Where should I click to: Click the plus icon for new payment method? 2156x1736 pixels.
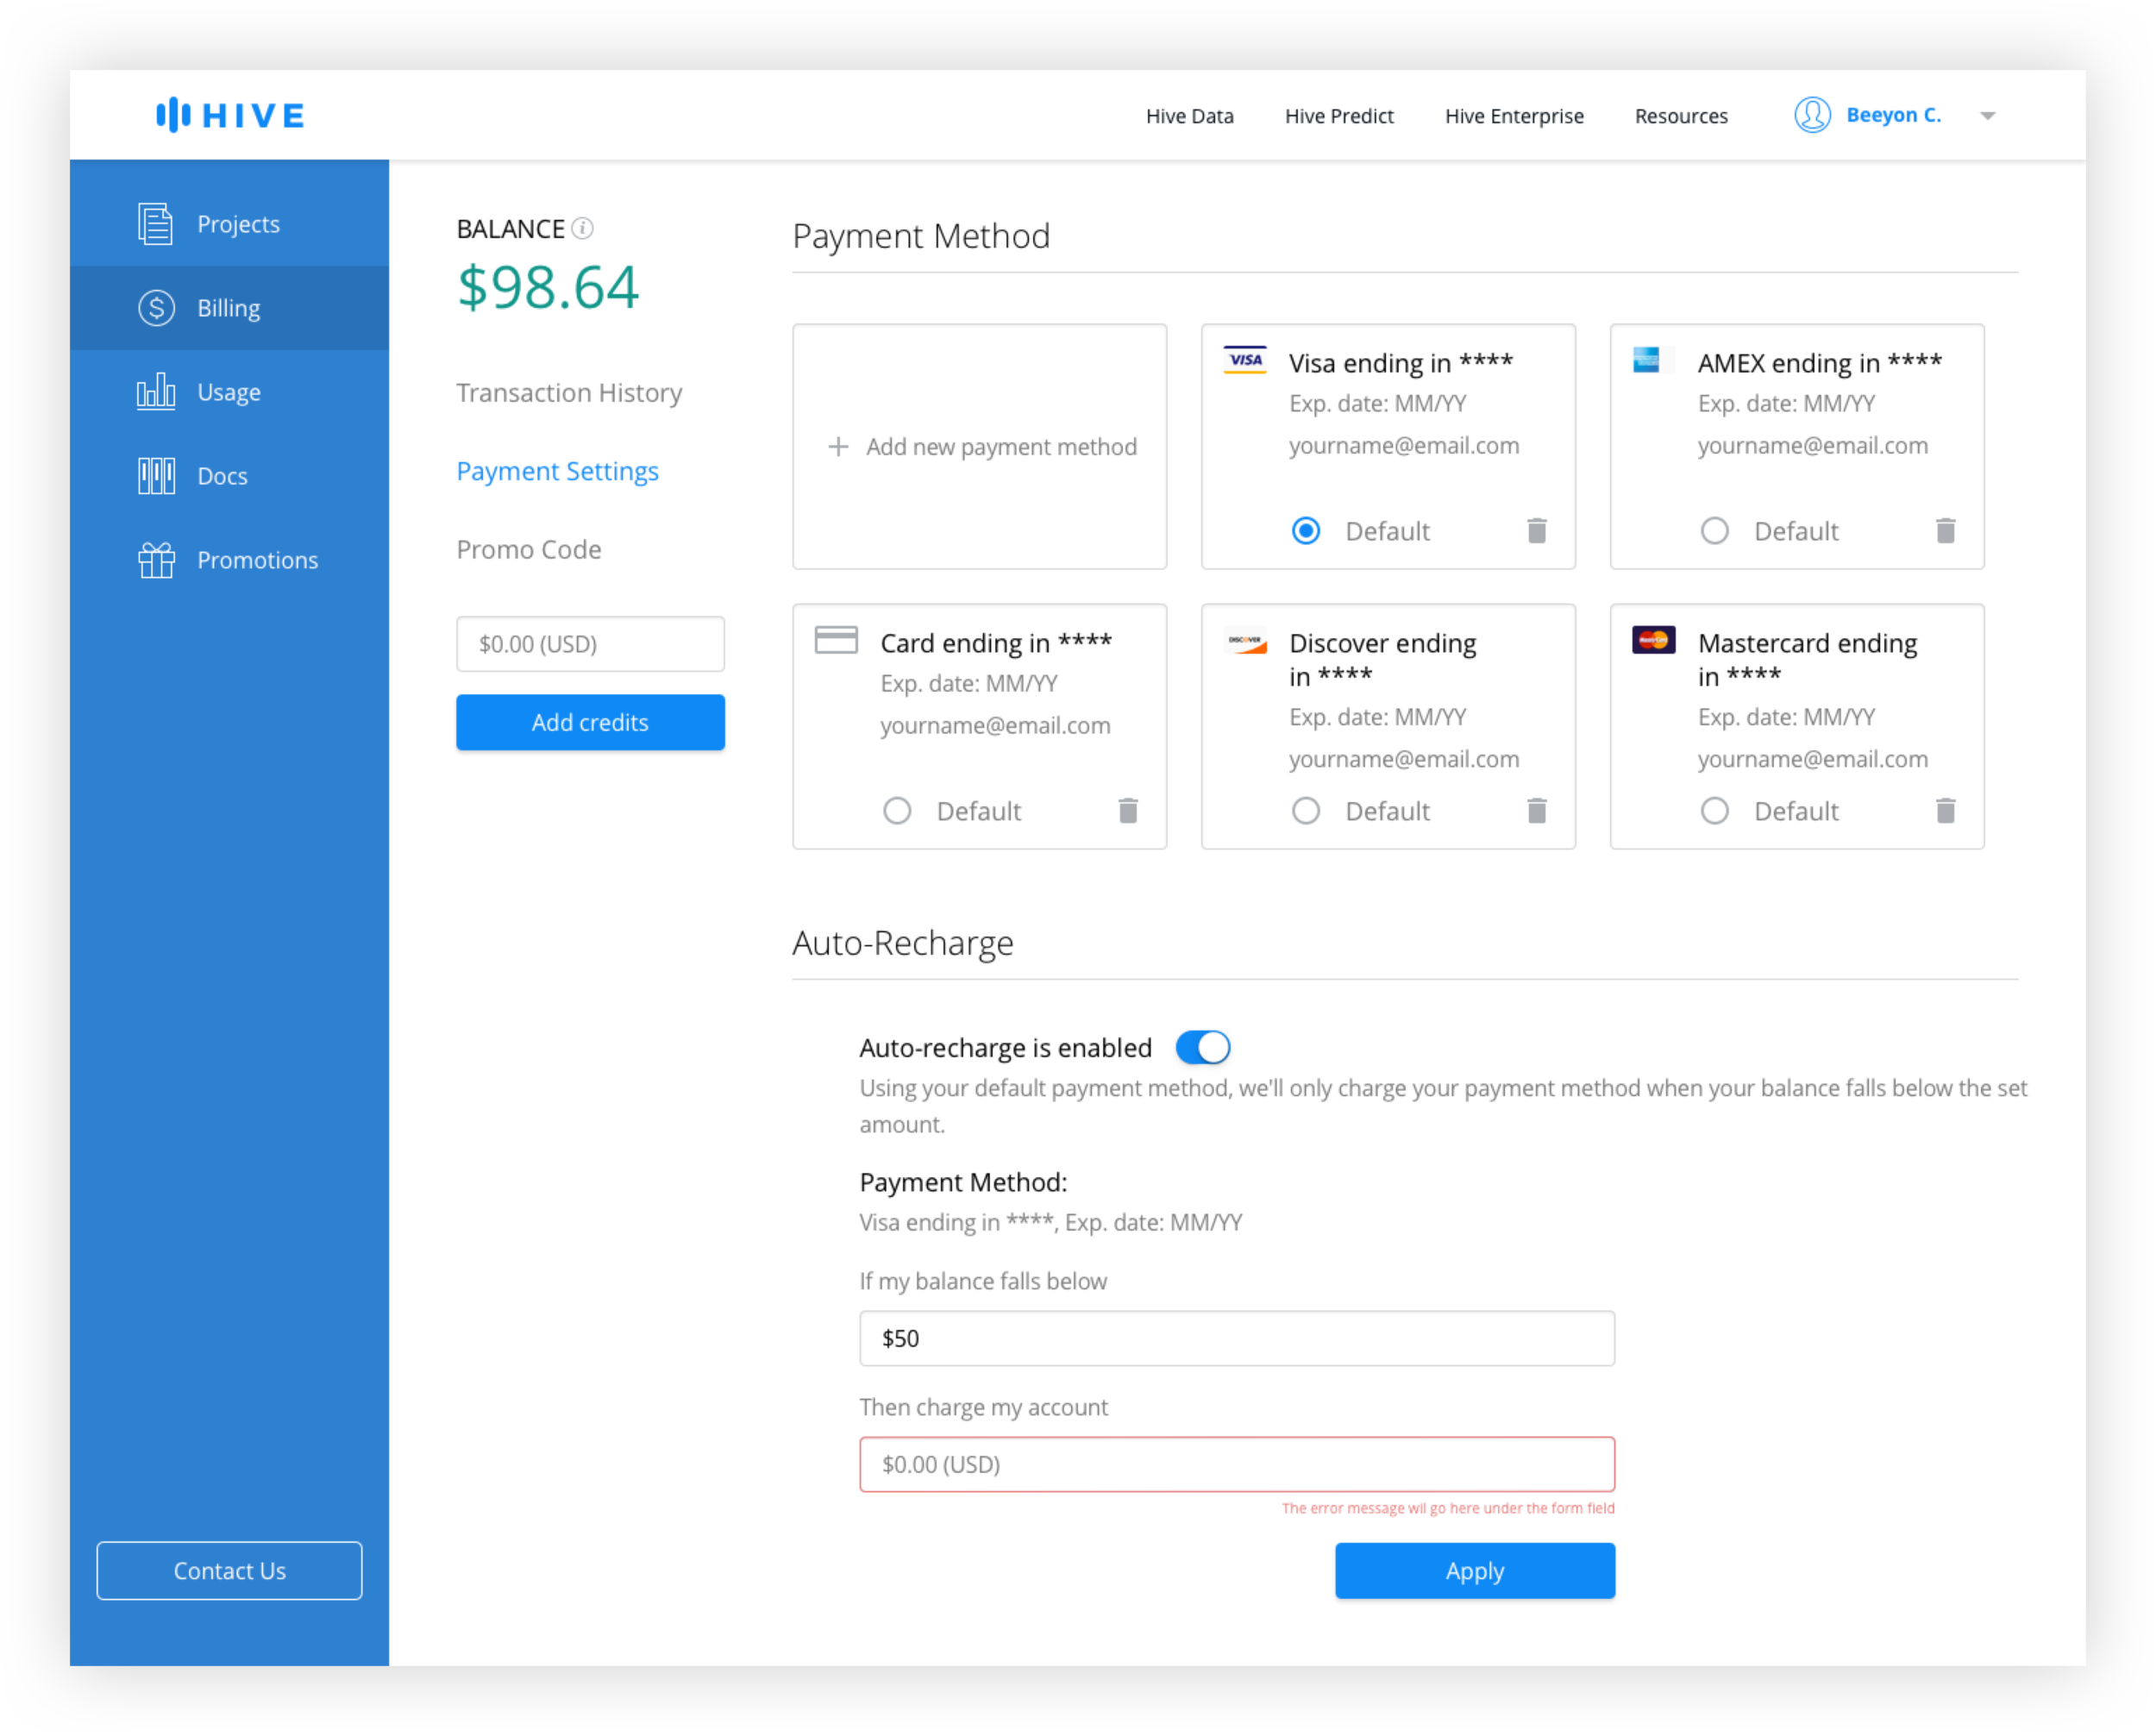tap(838, 446)
